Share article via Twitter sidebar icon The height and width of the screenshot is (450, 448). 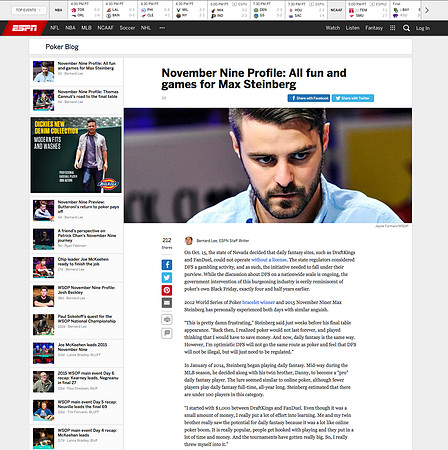pos(167,278)
